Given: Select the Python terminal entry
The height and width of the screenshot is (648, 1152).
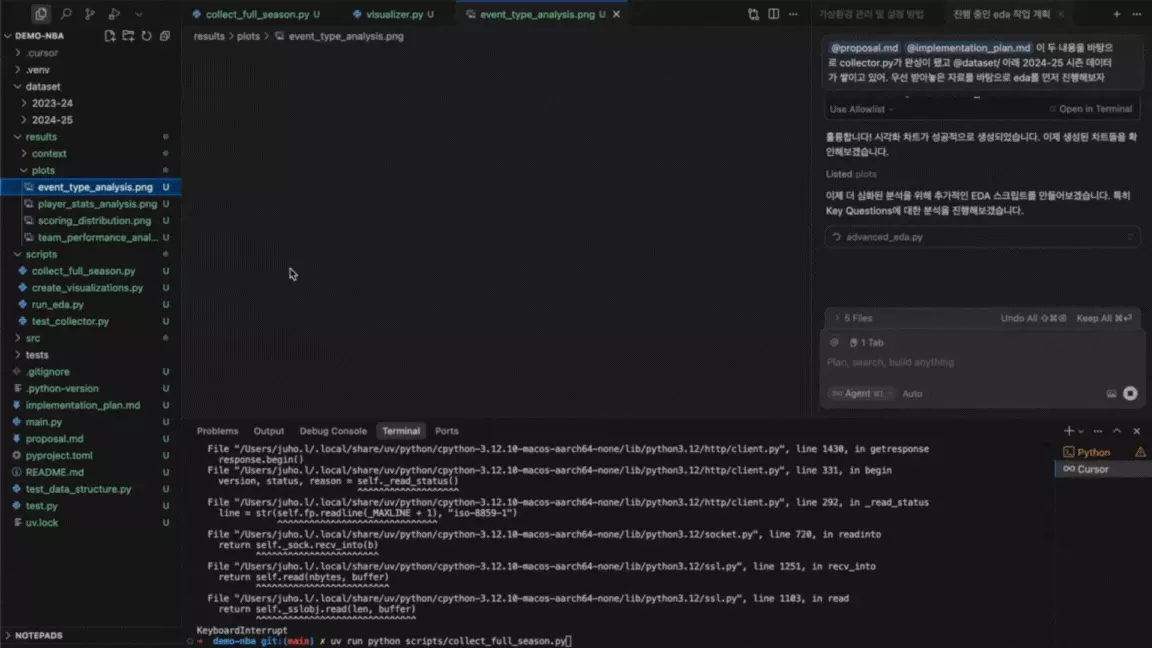Looking at the screenshot, I should tap(1094, 453).
